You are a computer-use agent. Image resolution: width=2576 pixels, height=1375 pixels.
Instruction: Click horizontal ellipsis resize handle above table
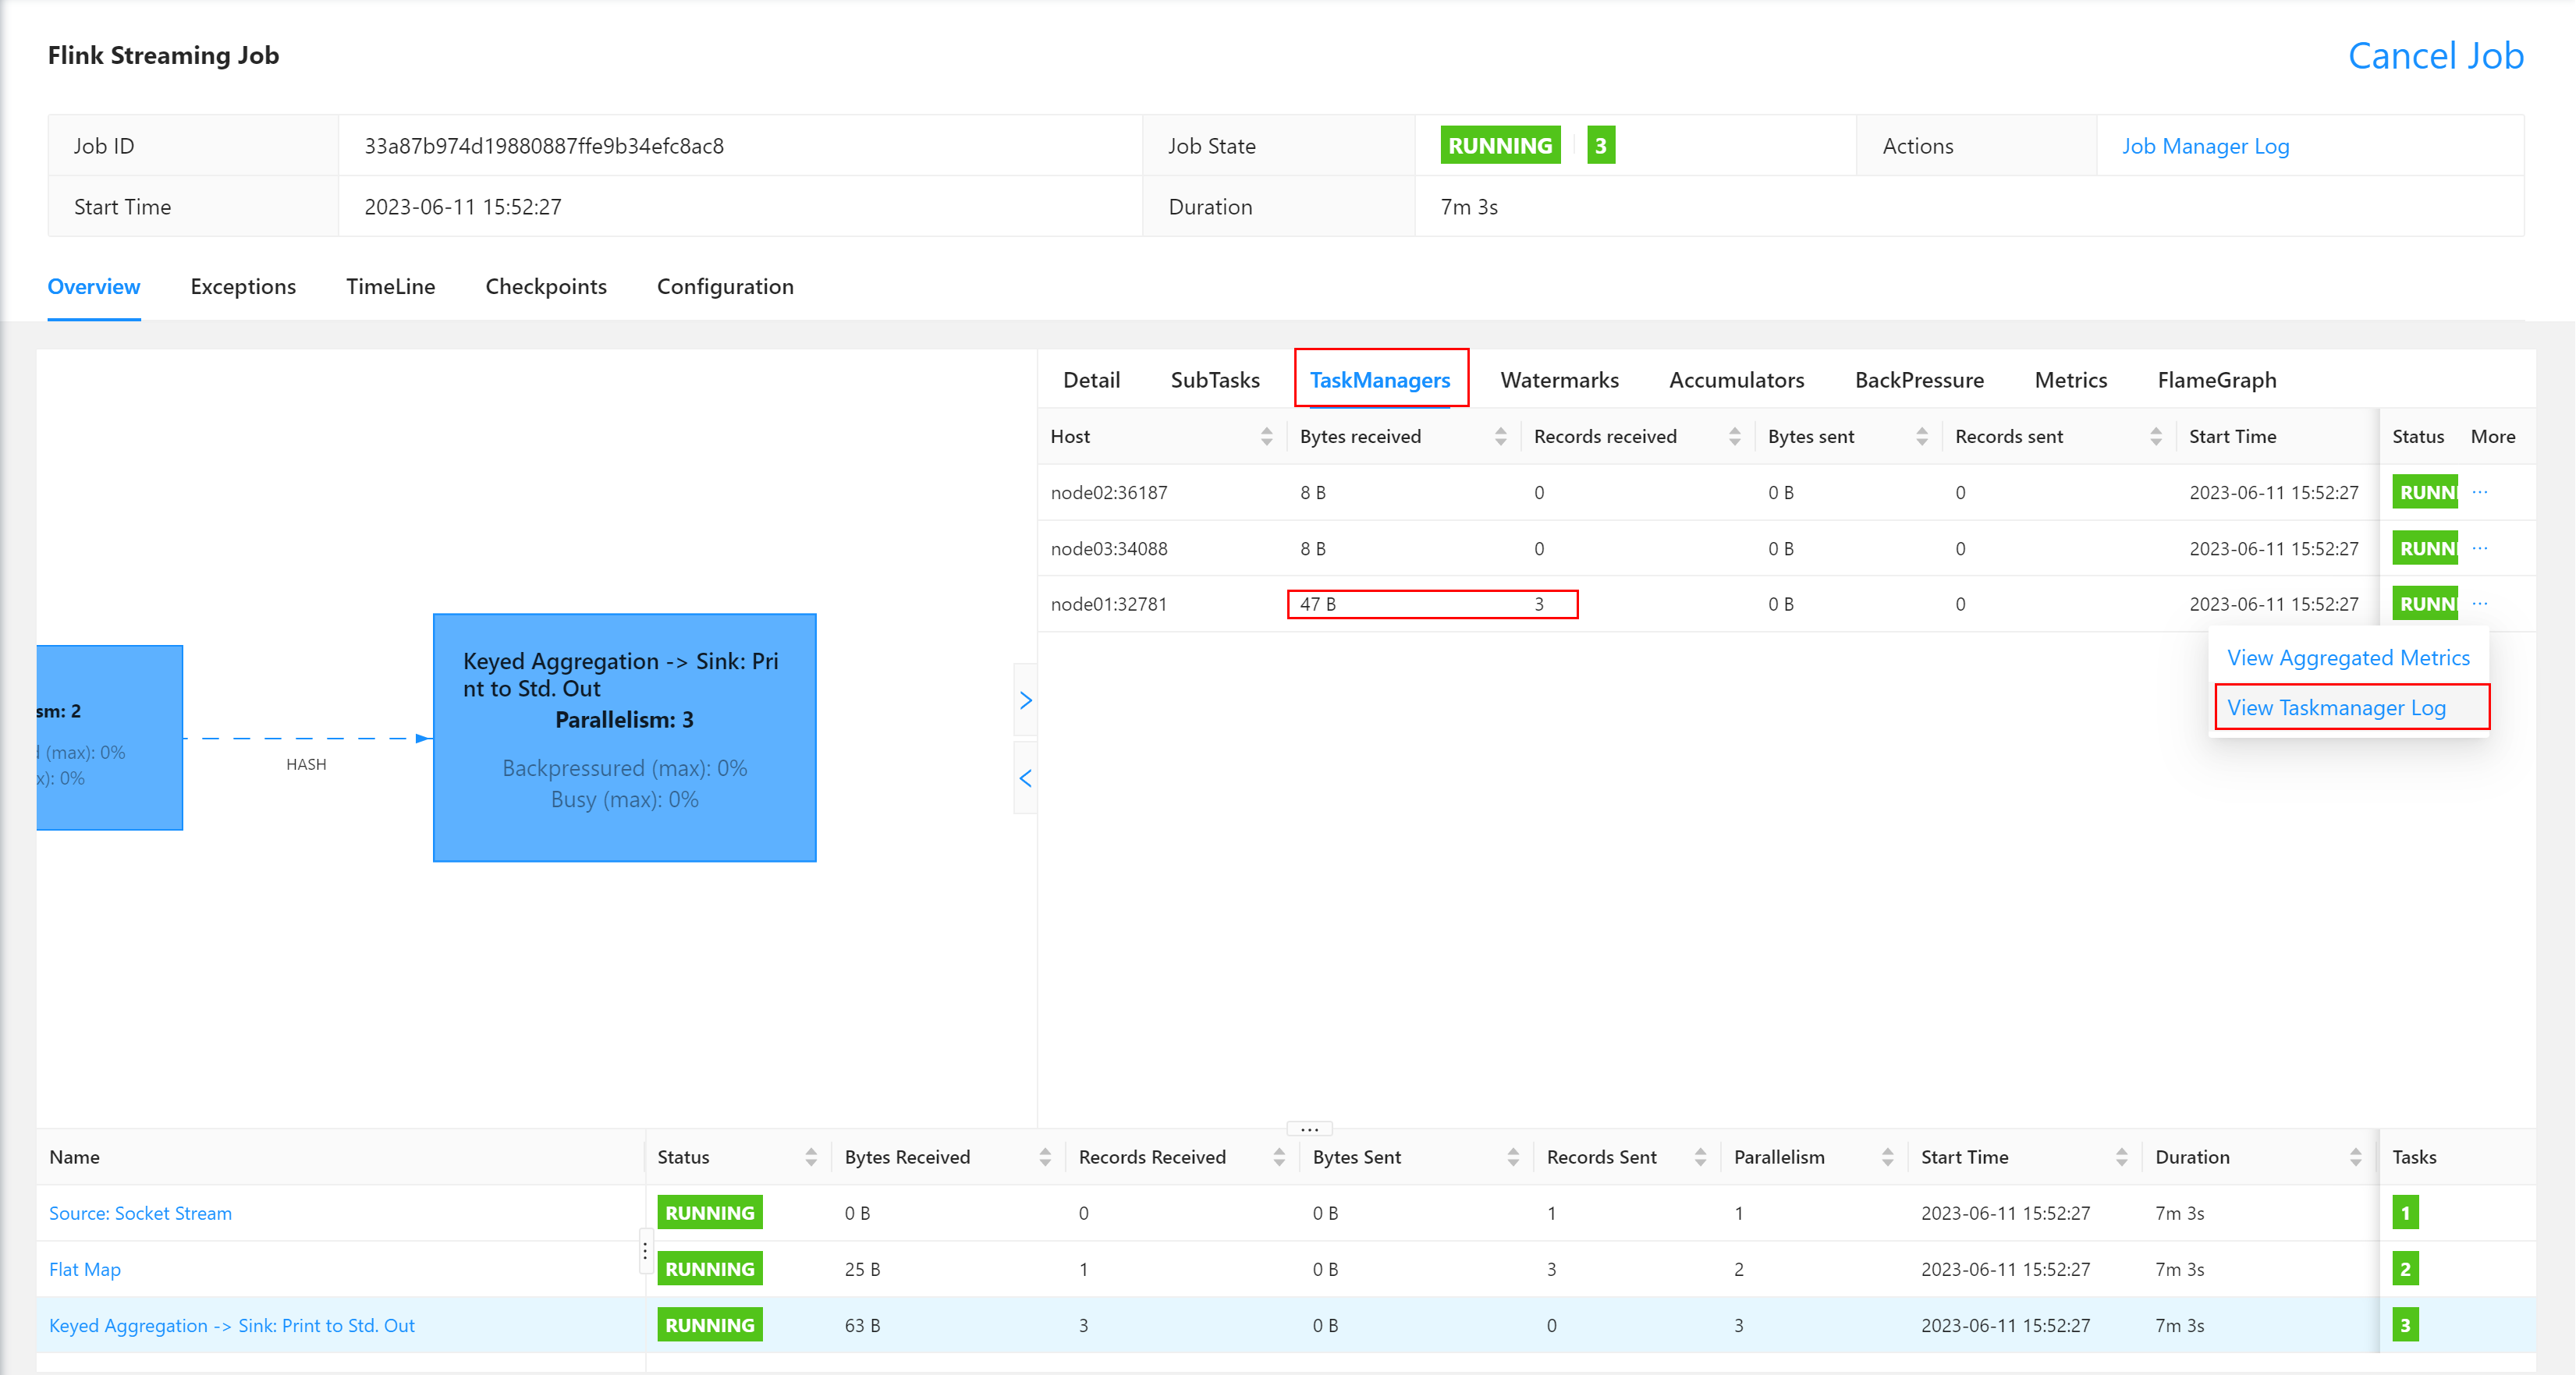click(x=1309, y=1129)
